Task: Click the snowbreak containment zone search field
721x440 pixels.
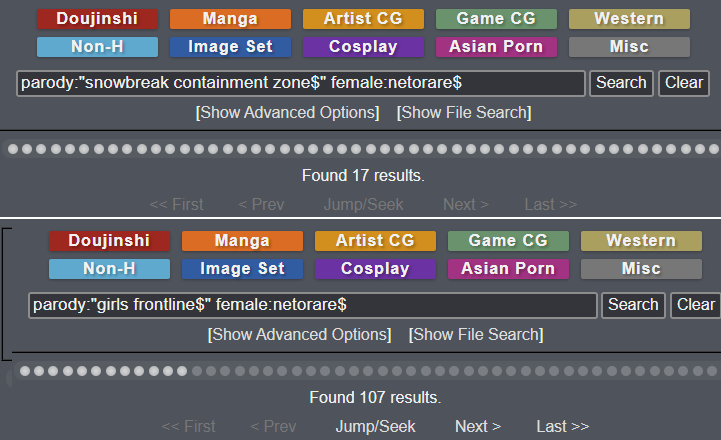Action: 301,83
